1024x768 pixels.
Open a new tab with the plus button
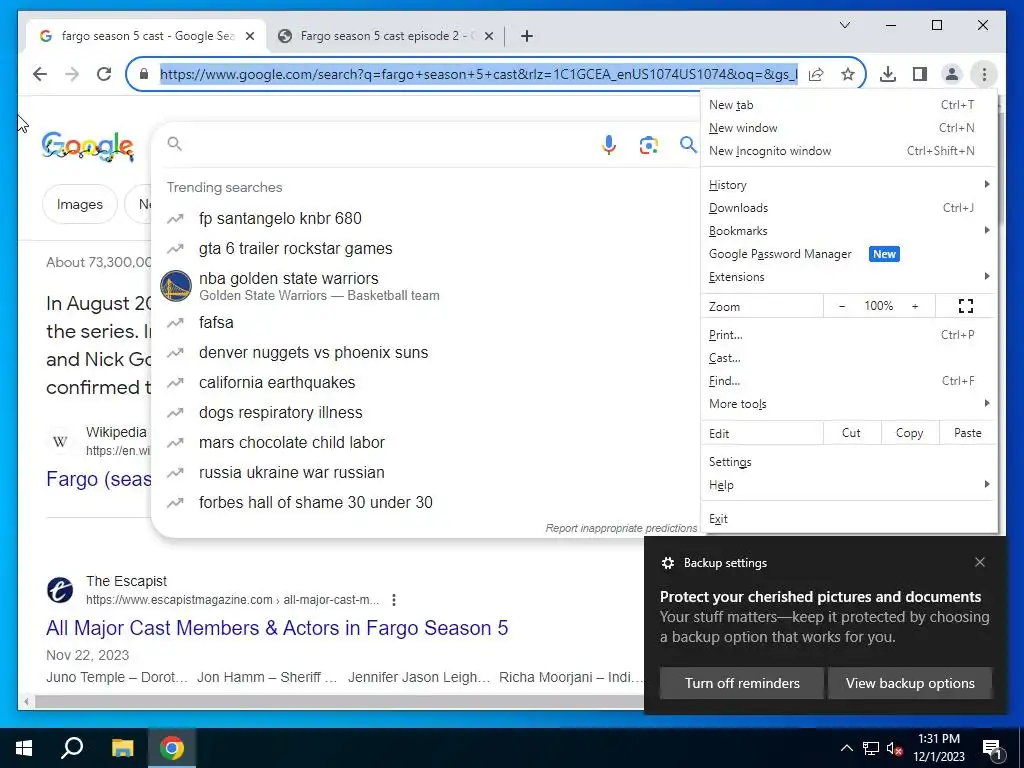coord(527,36)
